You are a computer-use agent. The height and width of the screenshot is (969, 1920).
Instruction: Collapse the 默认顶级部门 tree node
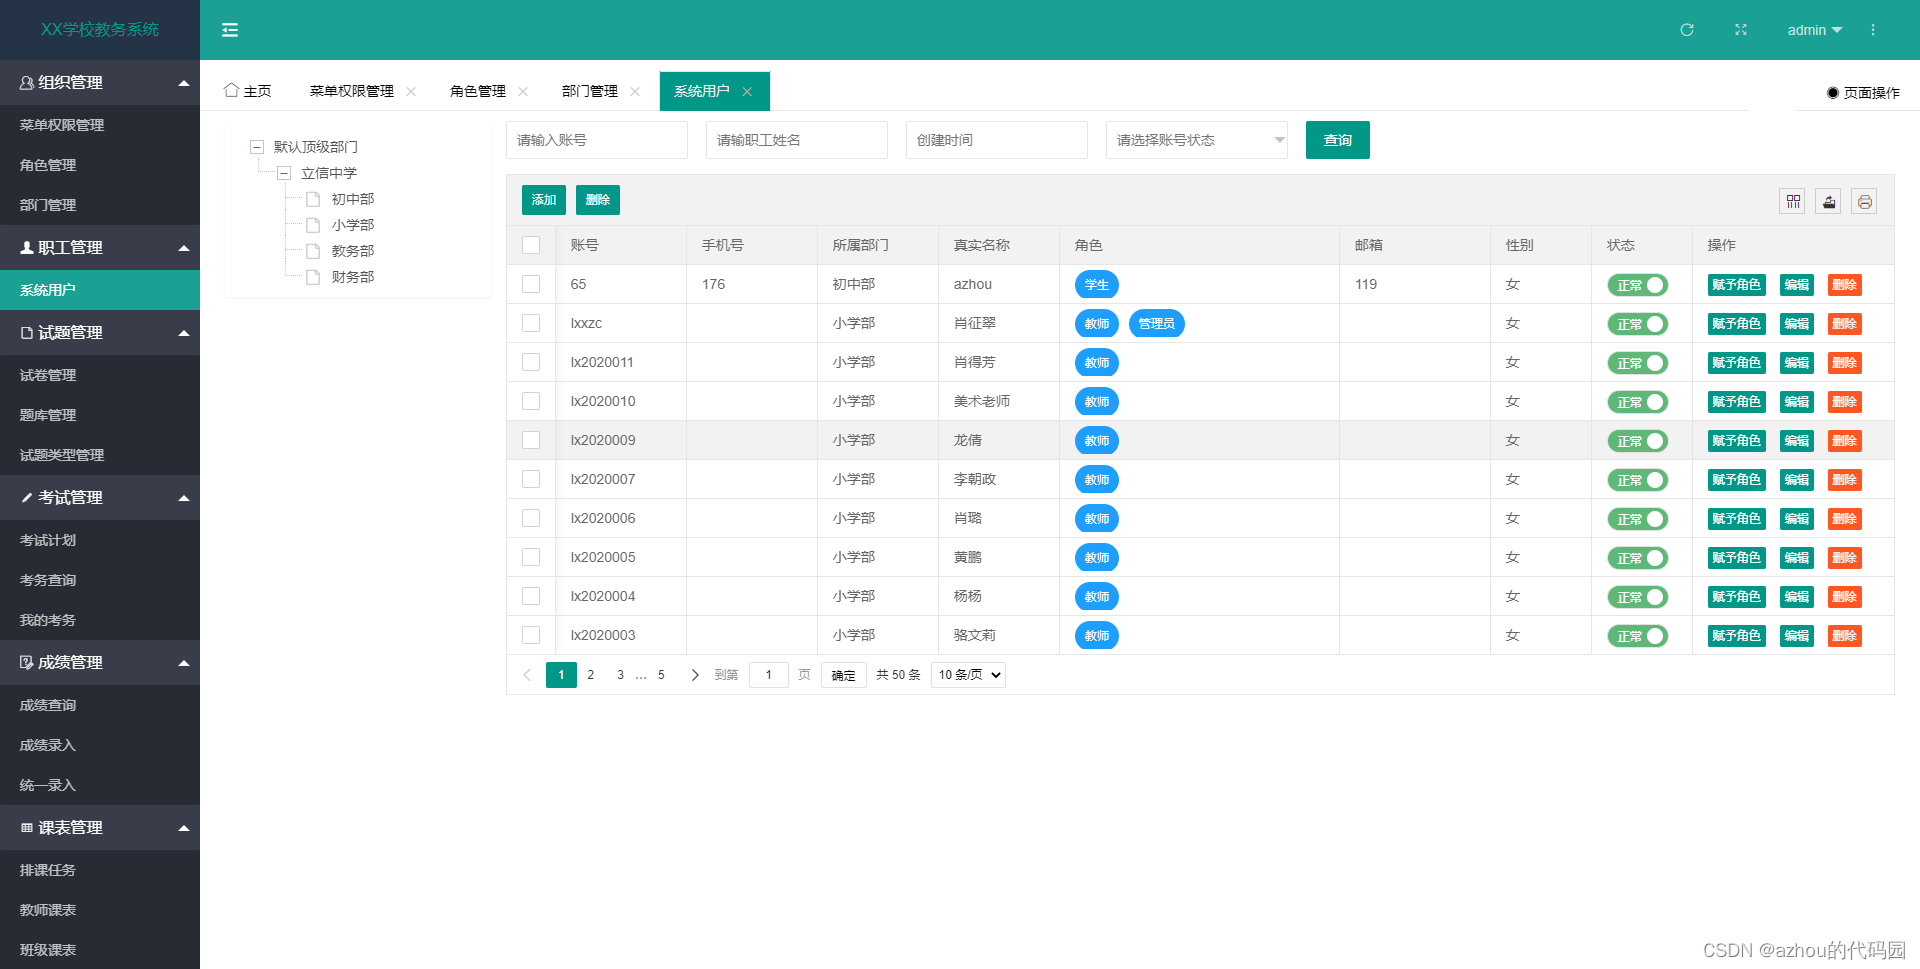click(x=256, y=147)
